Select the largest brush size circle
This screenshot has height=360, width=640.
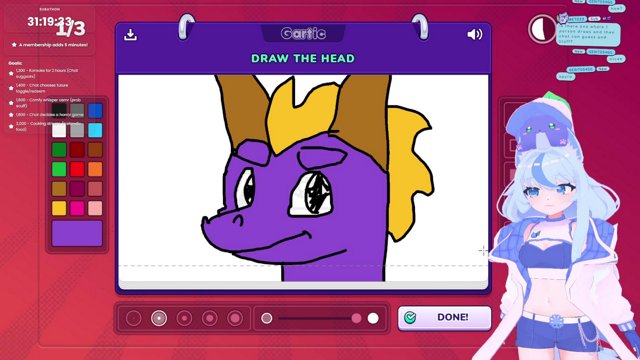[x=235, y=318]
